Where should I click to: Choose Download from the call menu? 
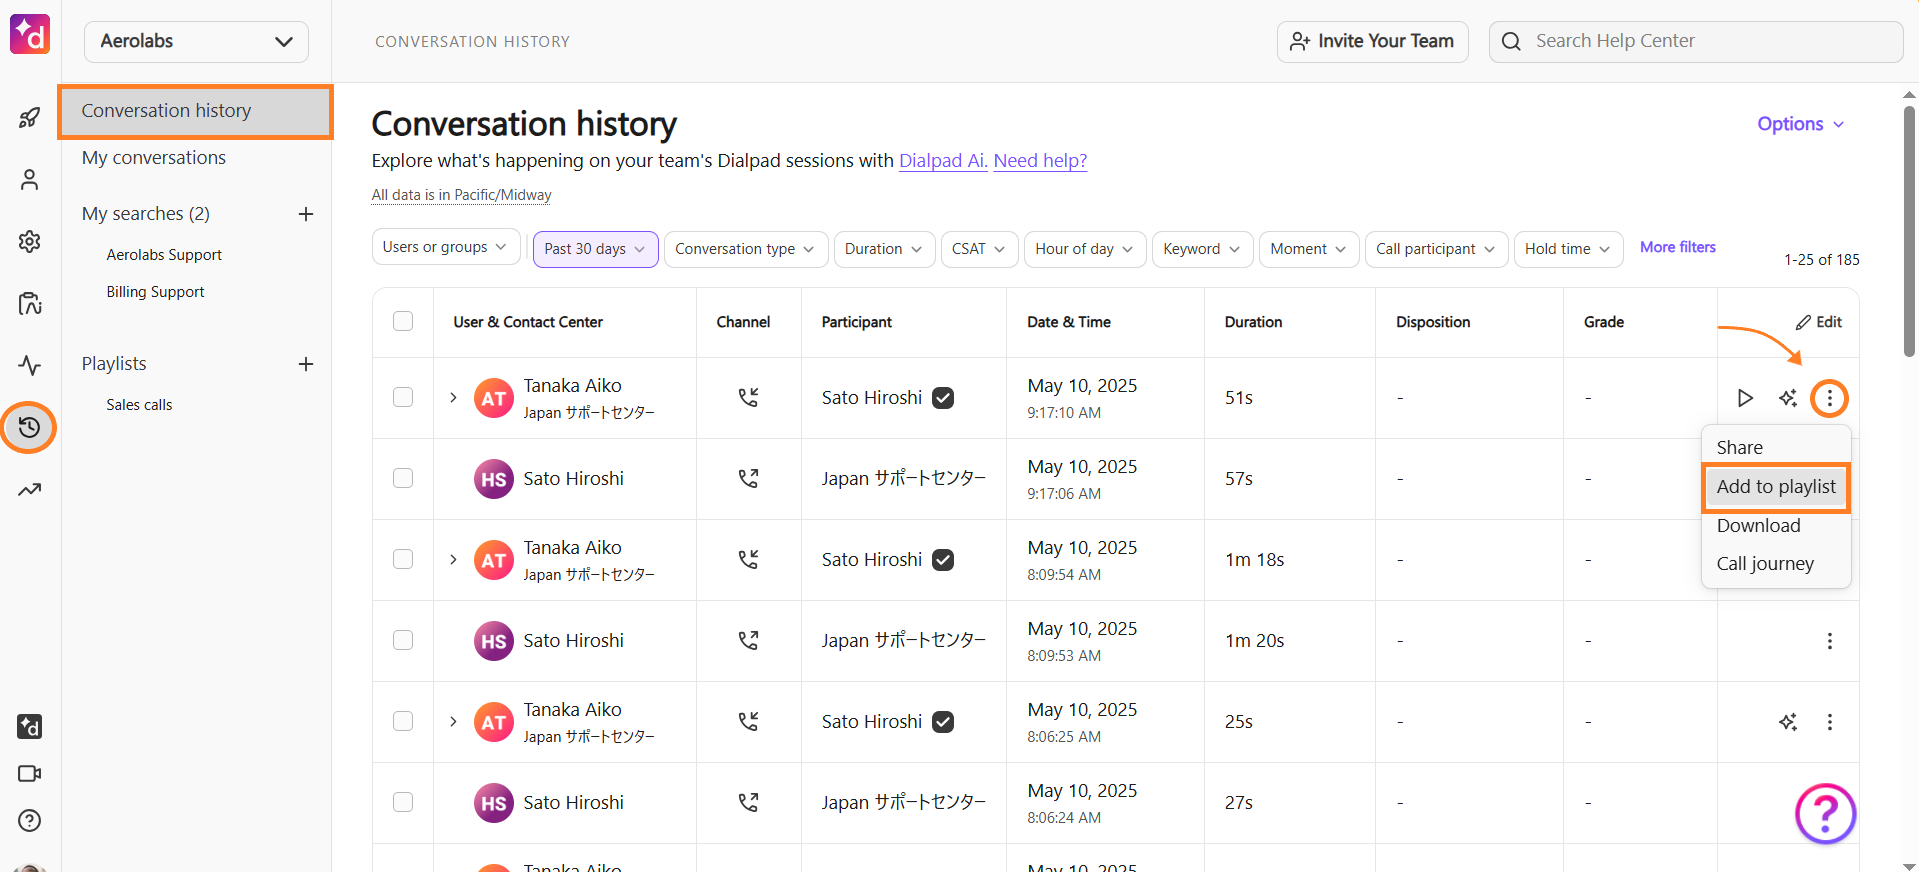click(1776, 526)
